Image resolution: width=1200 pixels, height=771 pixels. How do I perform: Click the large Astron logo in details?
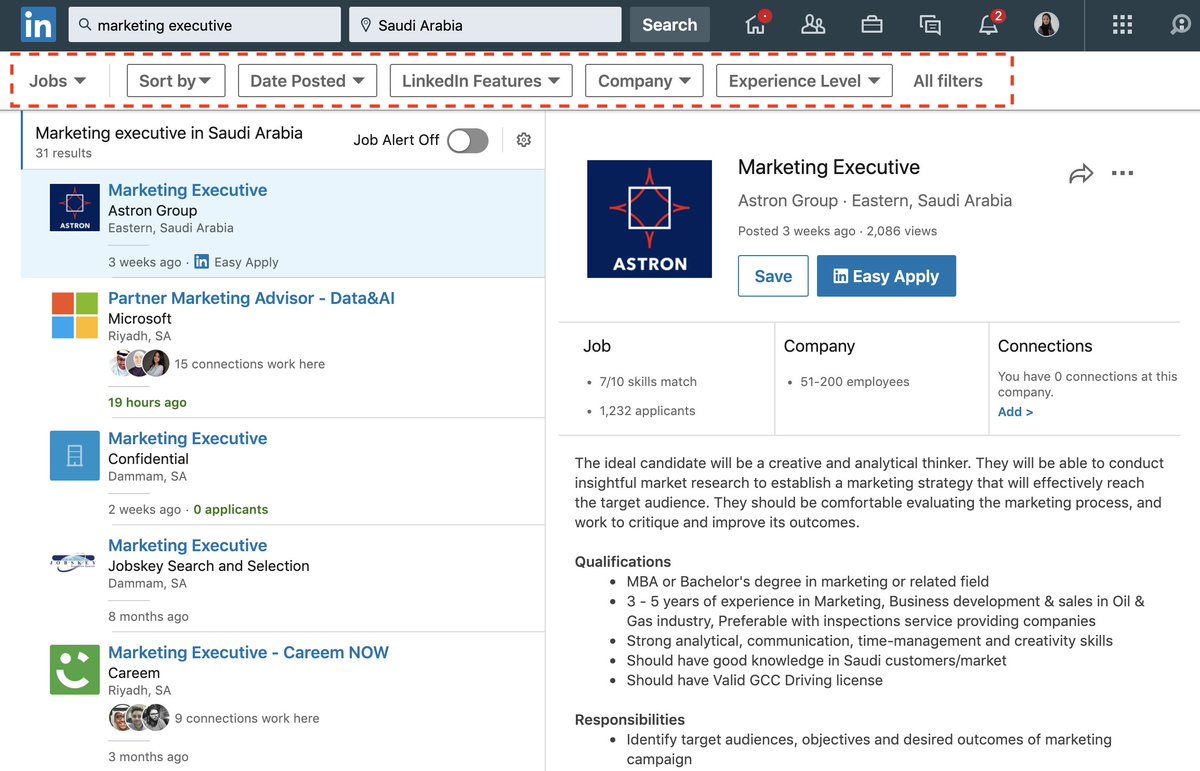650,219
